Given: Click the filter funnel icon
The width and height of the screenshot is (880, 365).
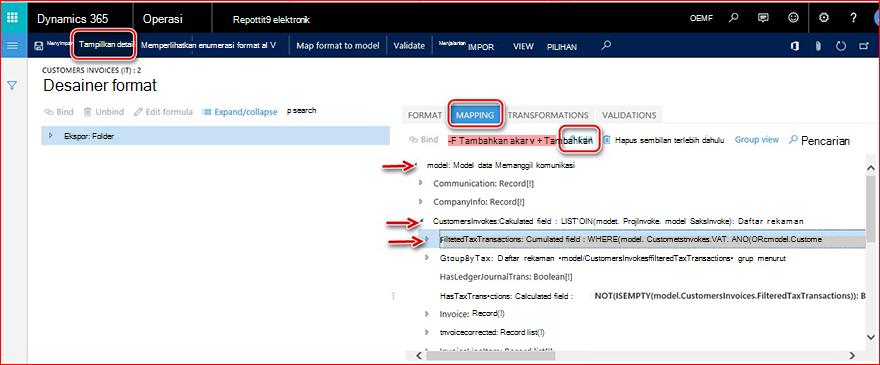Looking at the screenshot, I should (x=12, y=85).
